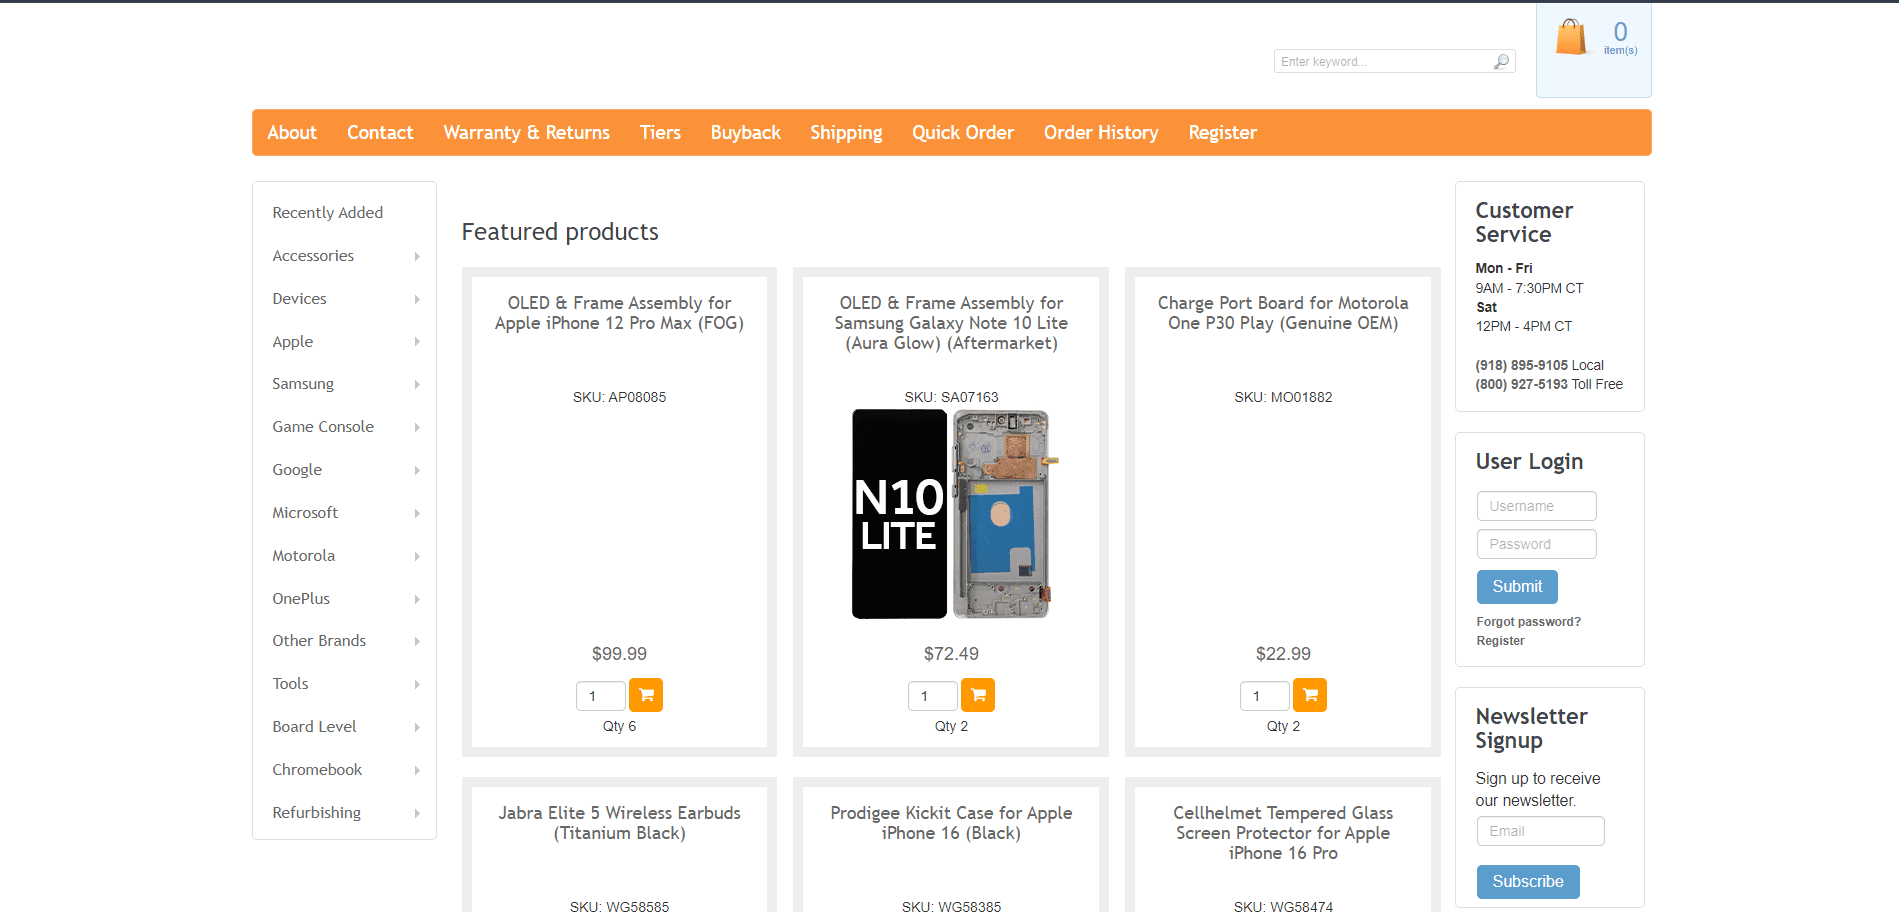Expand the Devices category arrow
1899x912 pixels.
pos(417,300)
